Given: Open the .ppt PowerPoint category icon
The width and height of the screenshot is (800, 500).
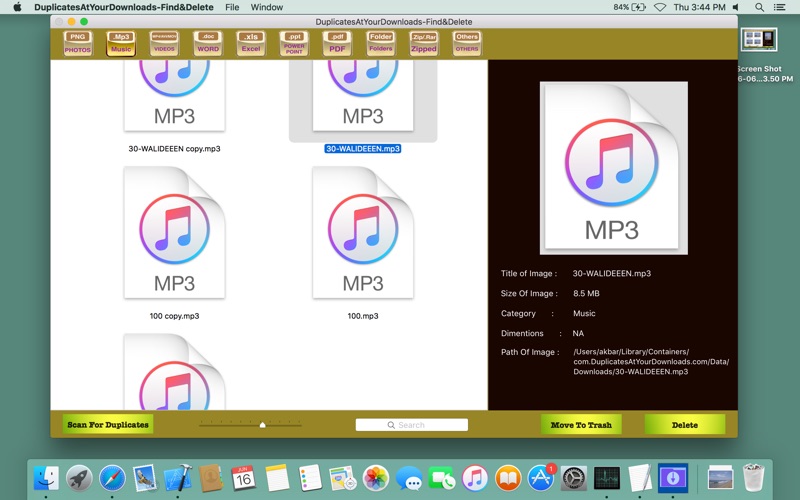Looking at the screenshot, I should point(294,43).
